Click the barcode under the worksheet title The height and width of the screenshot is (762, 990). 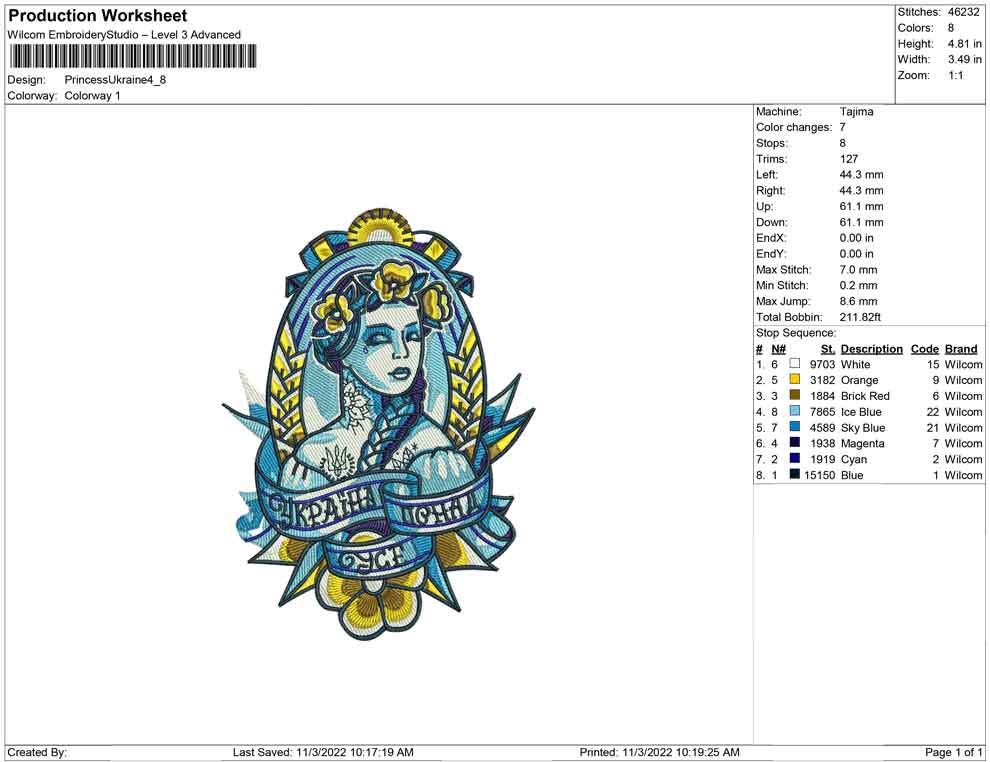pos(131,56)
